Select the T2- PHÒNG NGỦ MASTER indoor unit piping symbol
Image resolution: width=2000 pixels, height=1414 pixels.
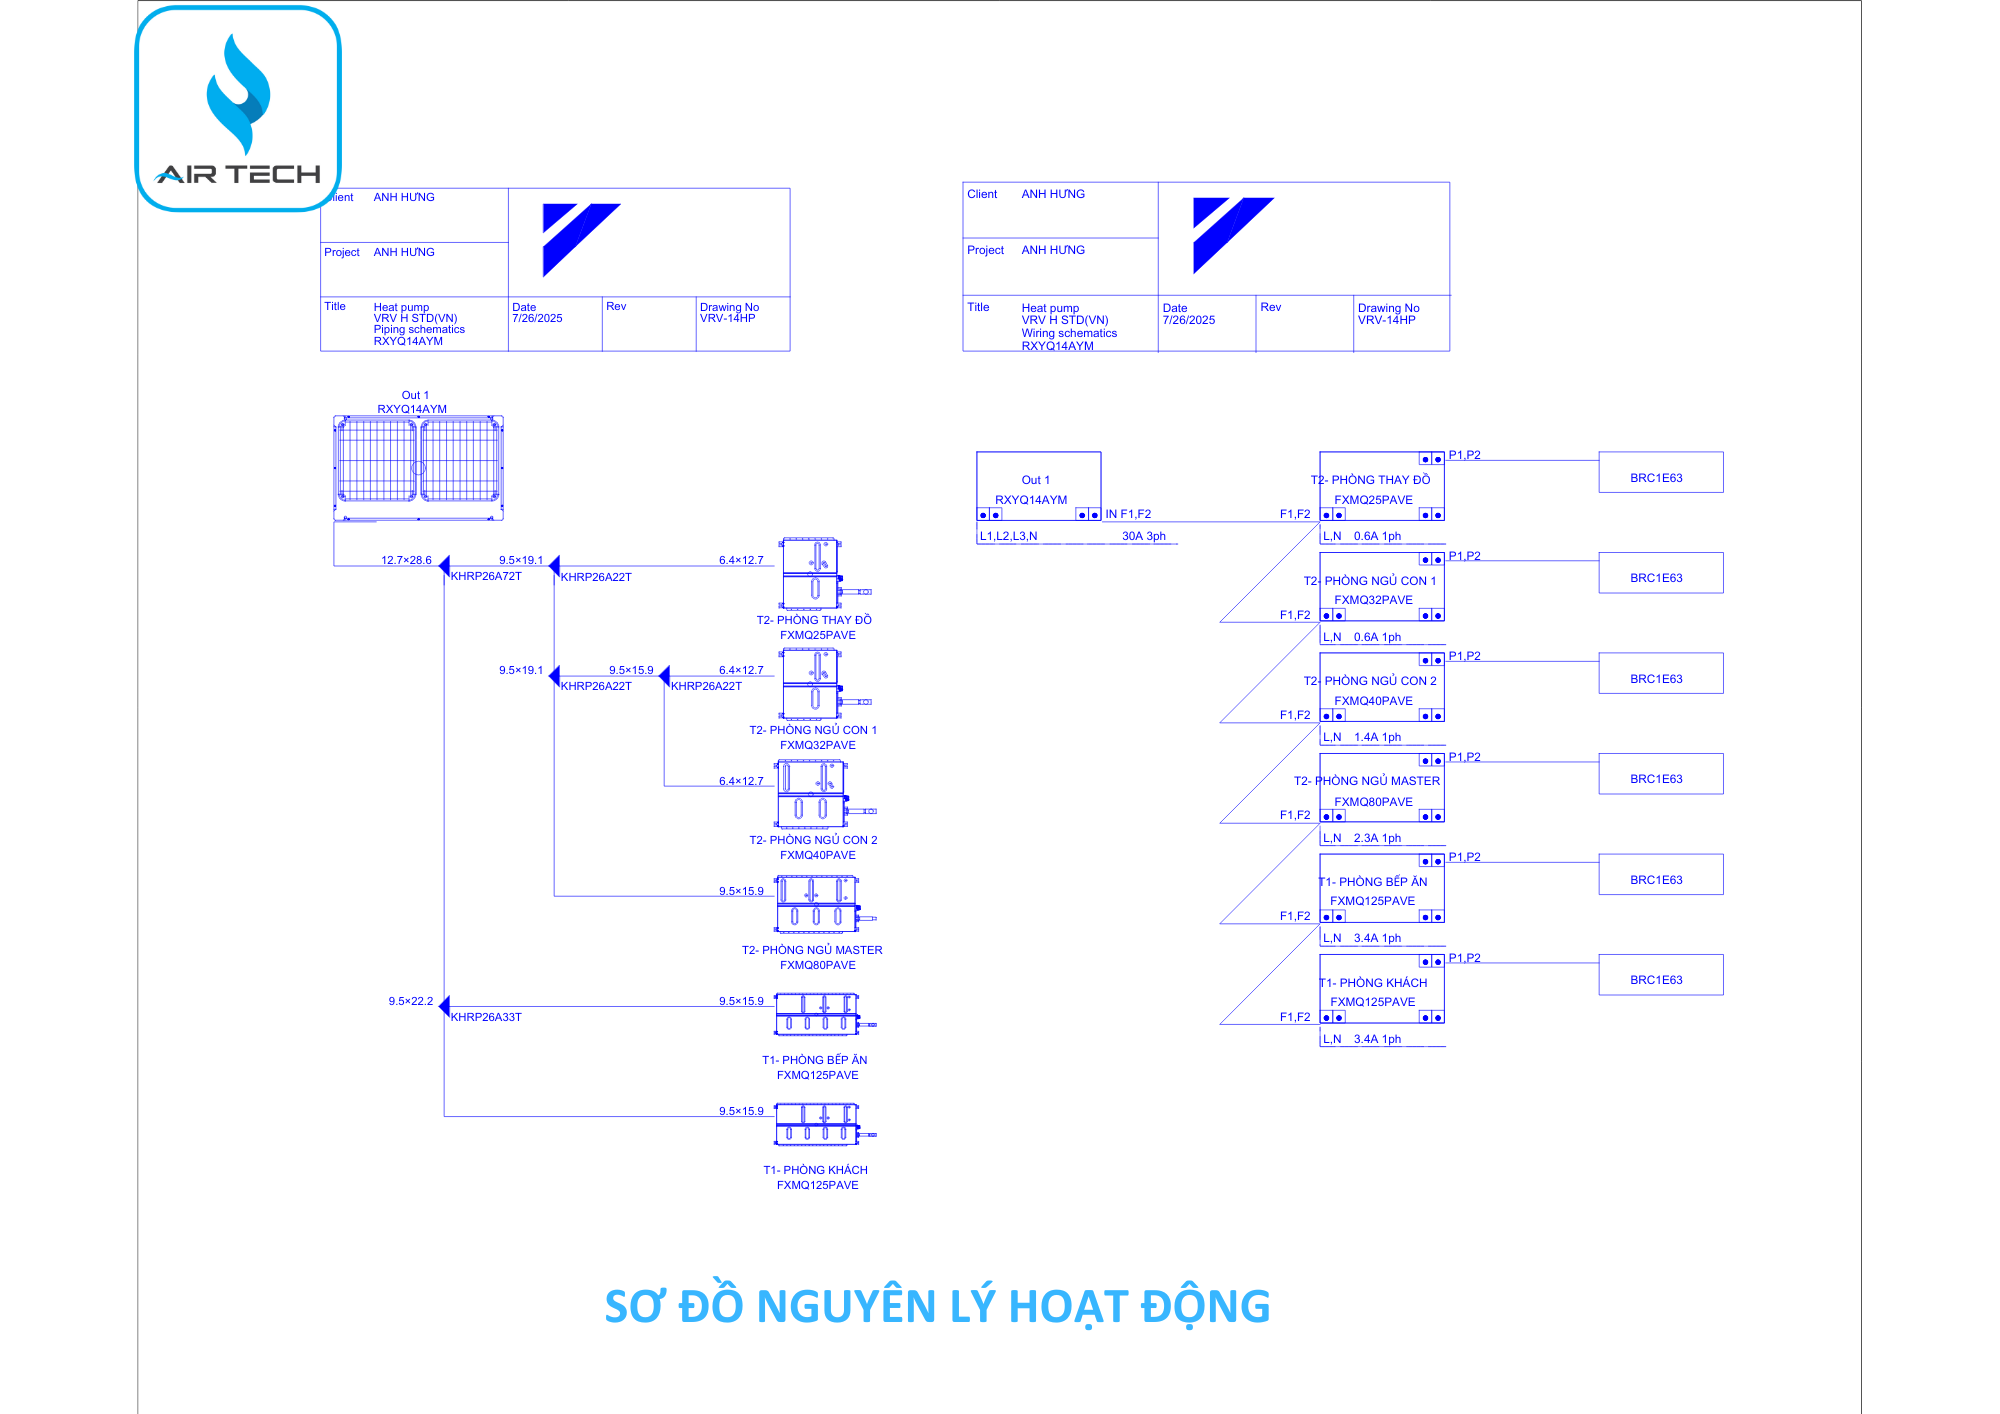(x=818, y=903)
